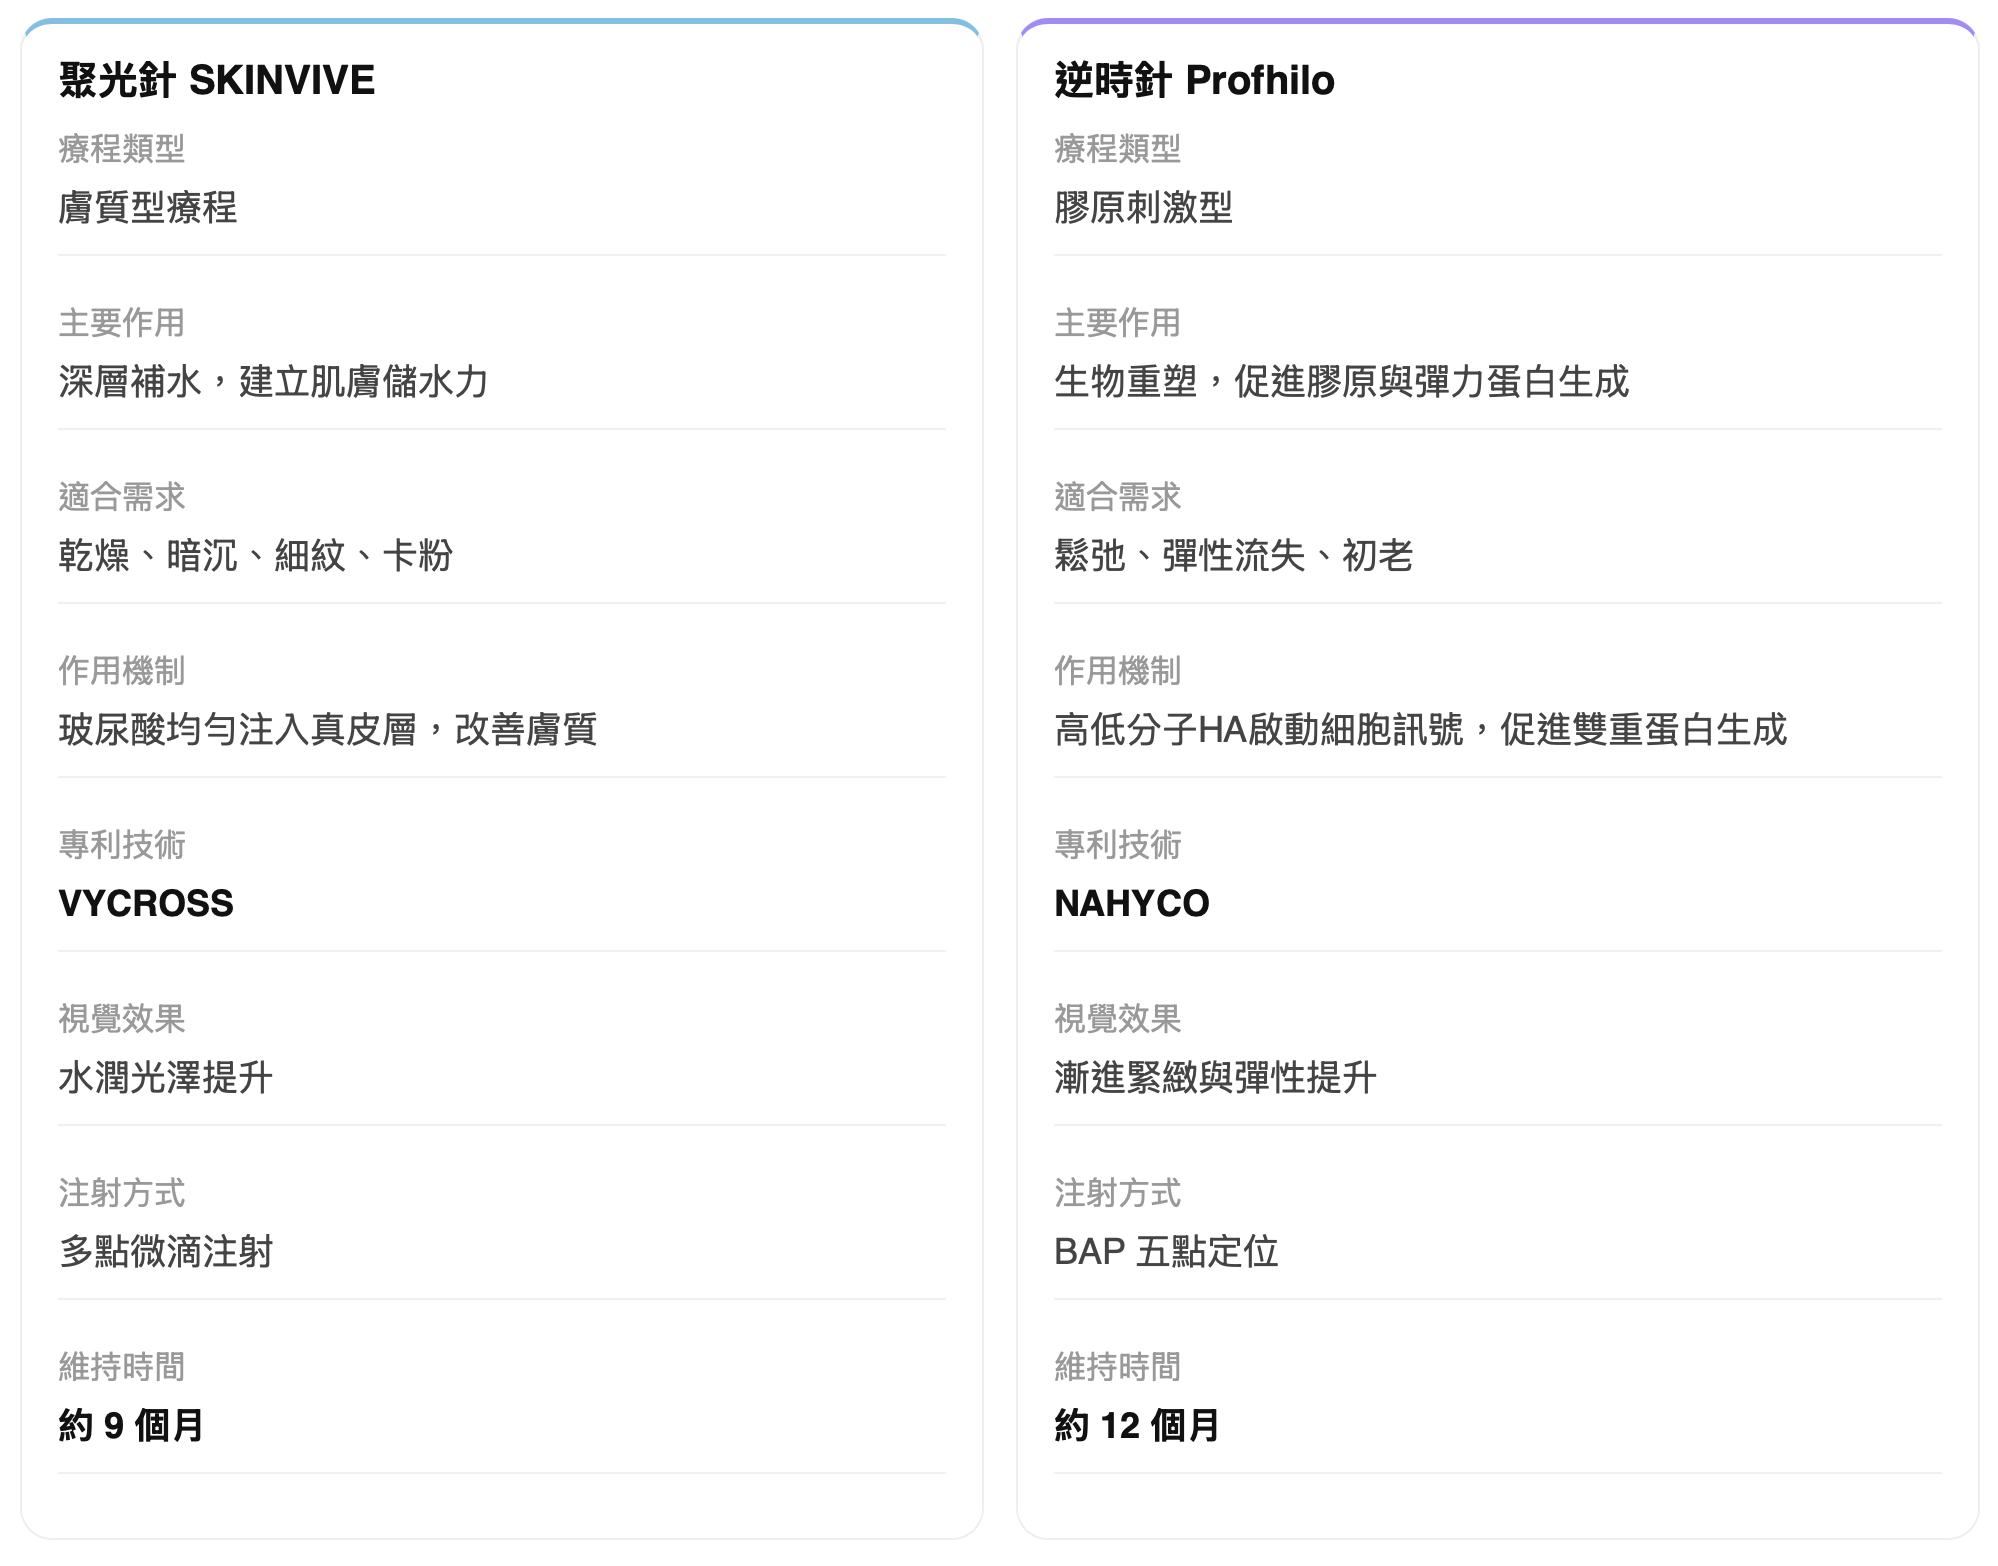Click the duration 約 9 個月
The image size is (1998, 1566).
[132, 1426]
